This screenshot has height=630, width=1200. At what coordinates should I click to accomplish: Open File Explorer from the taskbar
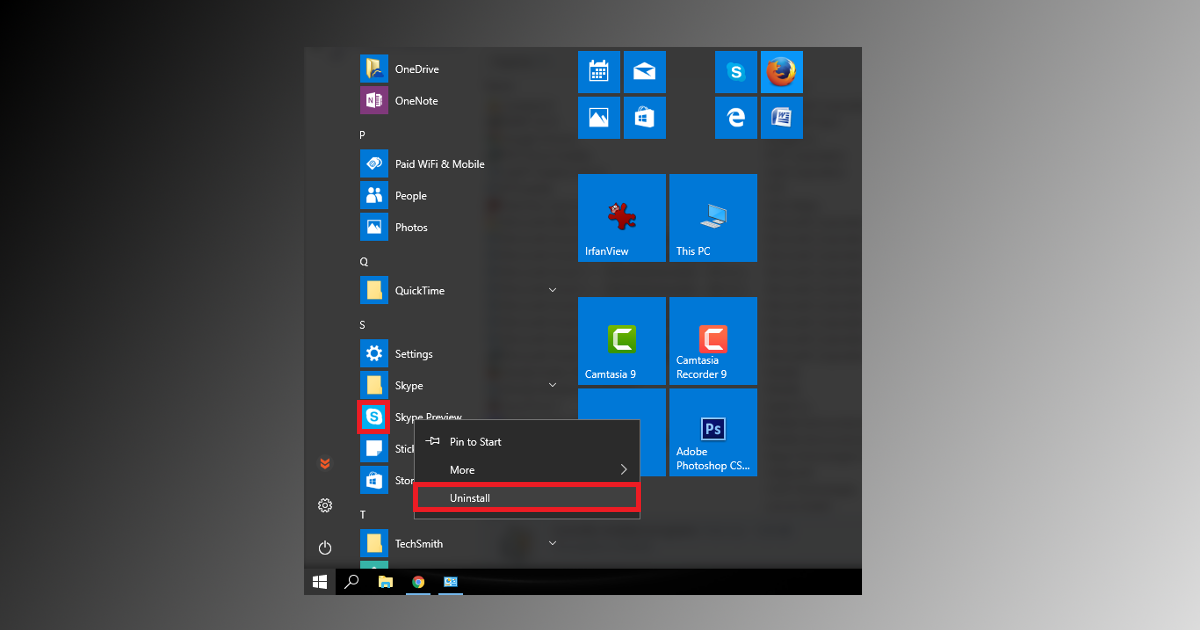(x=386, y=582)
